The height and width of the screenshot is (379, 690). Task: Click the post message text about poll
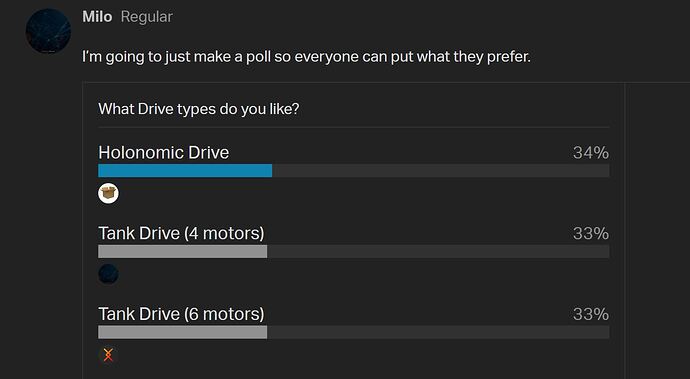[306, 57]
